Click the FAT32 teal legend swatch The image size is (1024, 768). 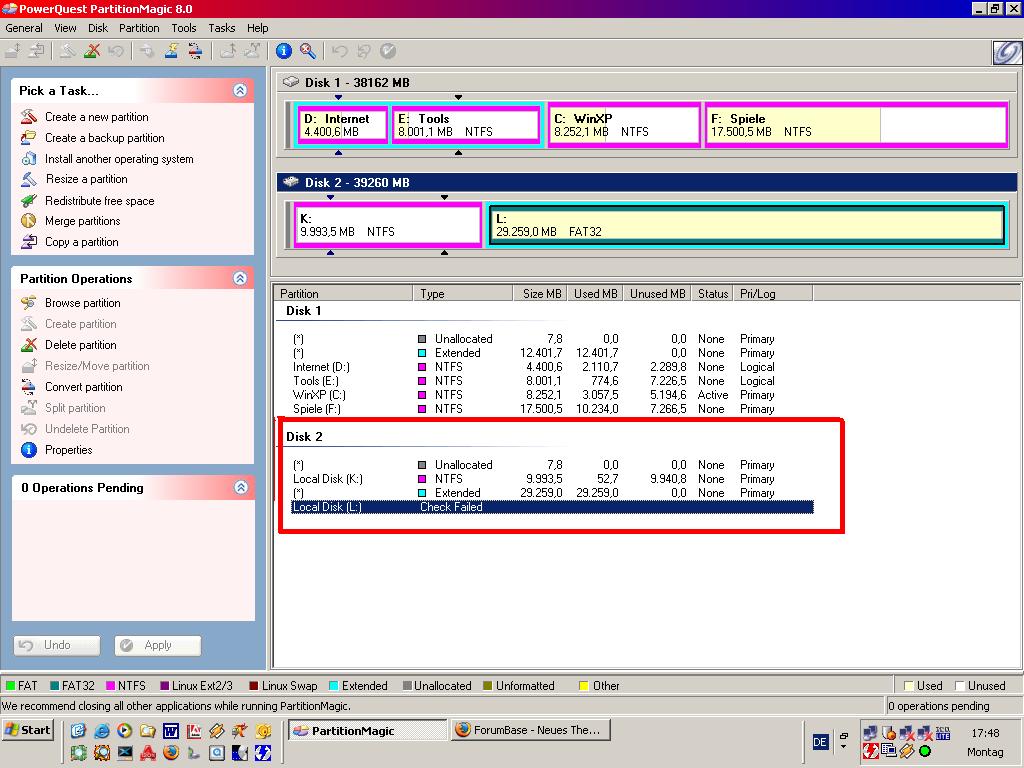[x=54, y=686]
